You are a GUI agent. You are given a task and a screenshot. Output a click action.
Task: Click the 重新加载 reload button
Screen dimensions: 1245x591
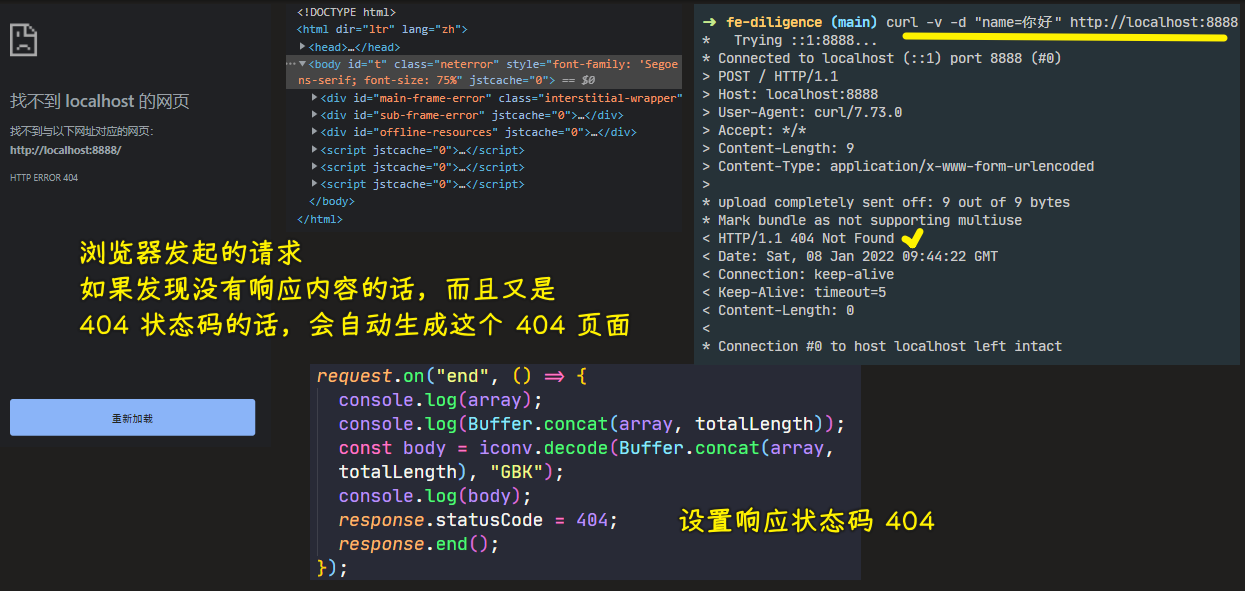pyautogui.click(x=132, y=418)
